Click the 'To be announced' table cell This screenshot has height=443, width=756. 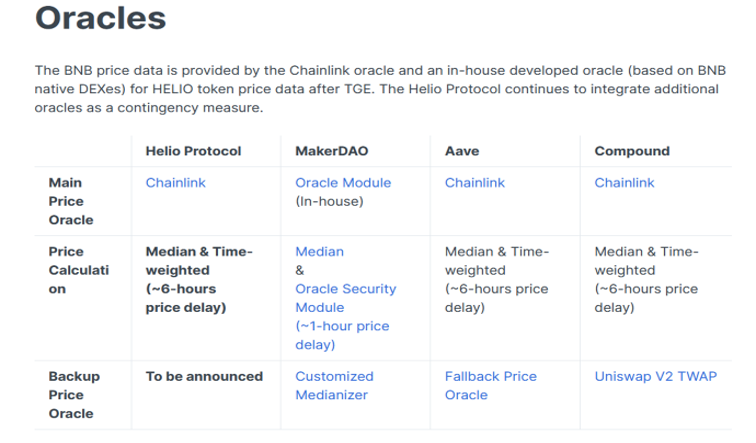coord(204,377)
